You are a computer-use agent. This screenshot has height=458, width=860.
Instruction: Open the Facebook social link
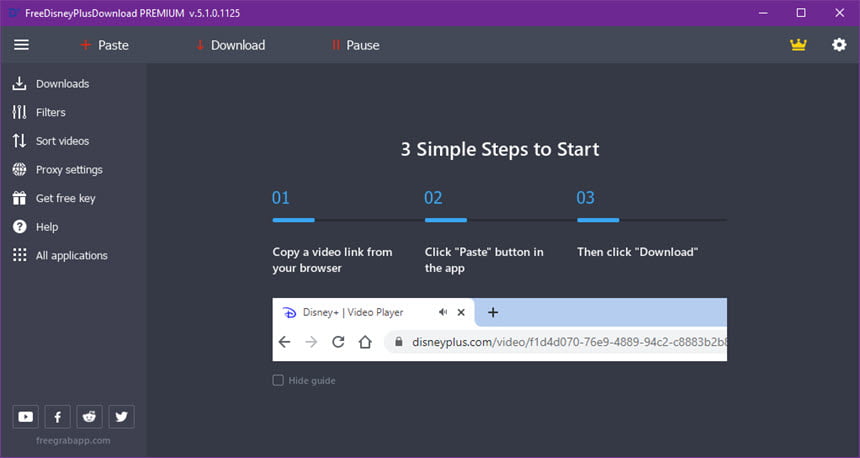[58, 417]
